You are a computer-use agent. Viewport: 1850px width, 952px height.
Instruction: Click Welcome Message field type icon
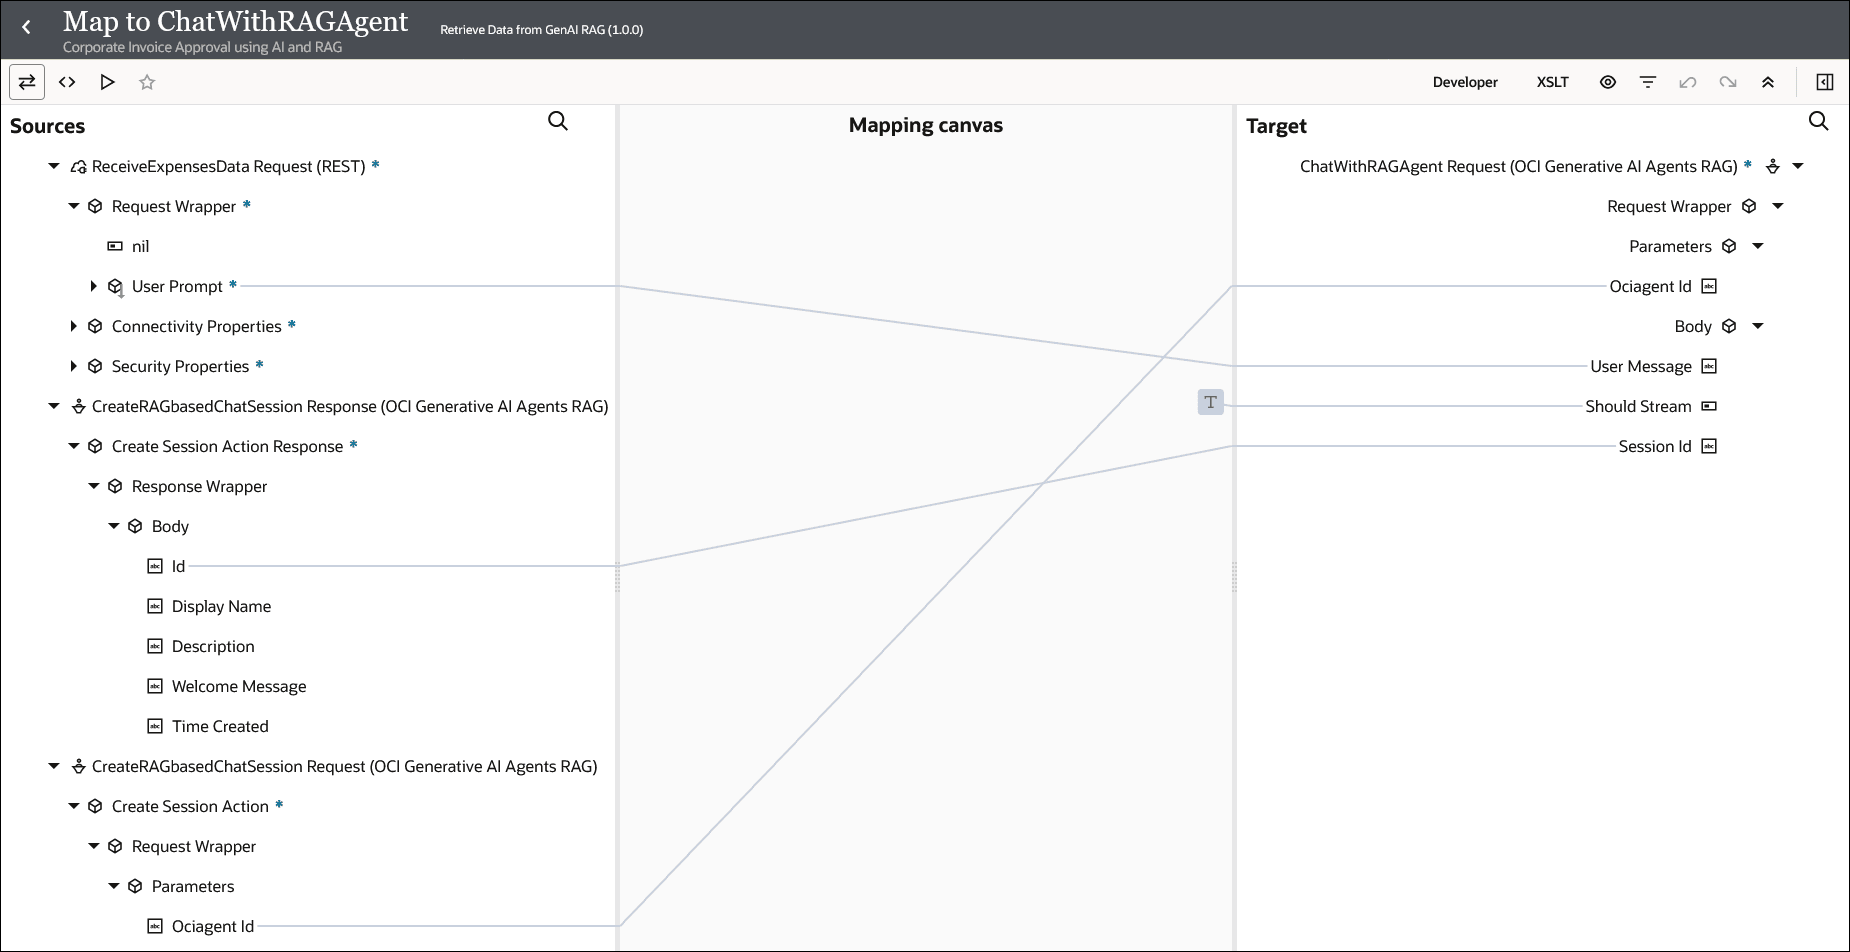pyautogui.click(x=155, y=686)
